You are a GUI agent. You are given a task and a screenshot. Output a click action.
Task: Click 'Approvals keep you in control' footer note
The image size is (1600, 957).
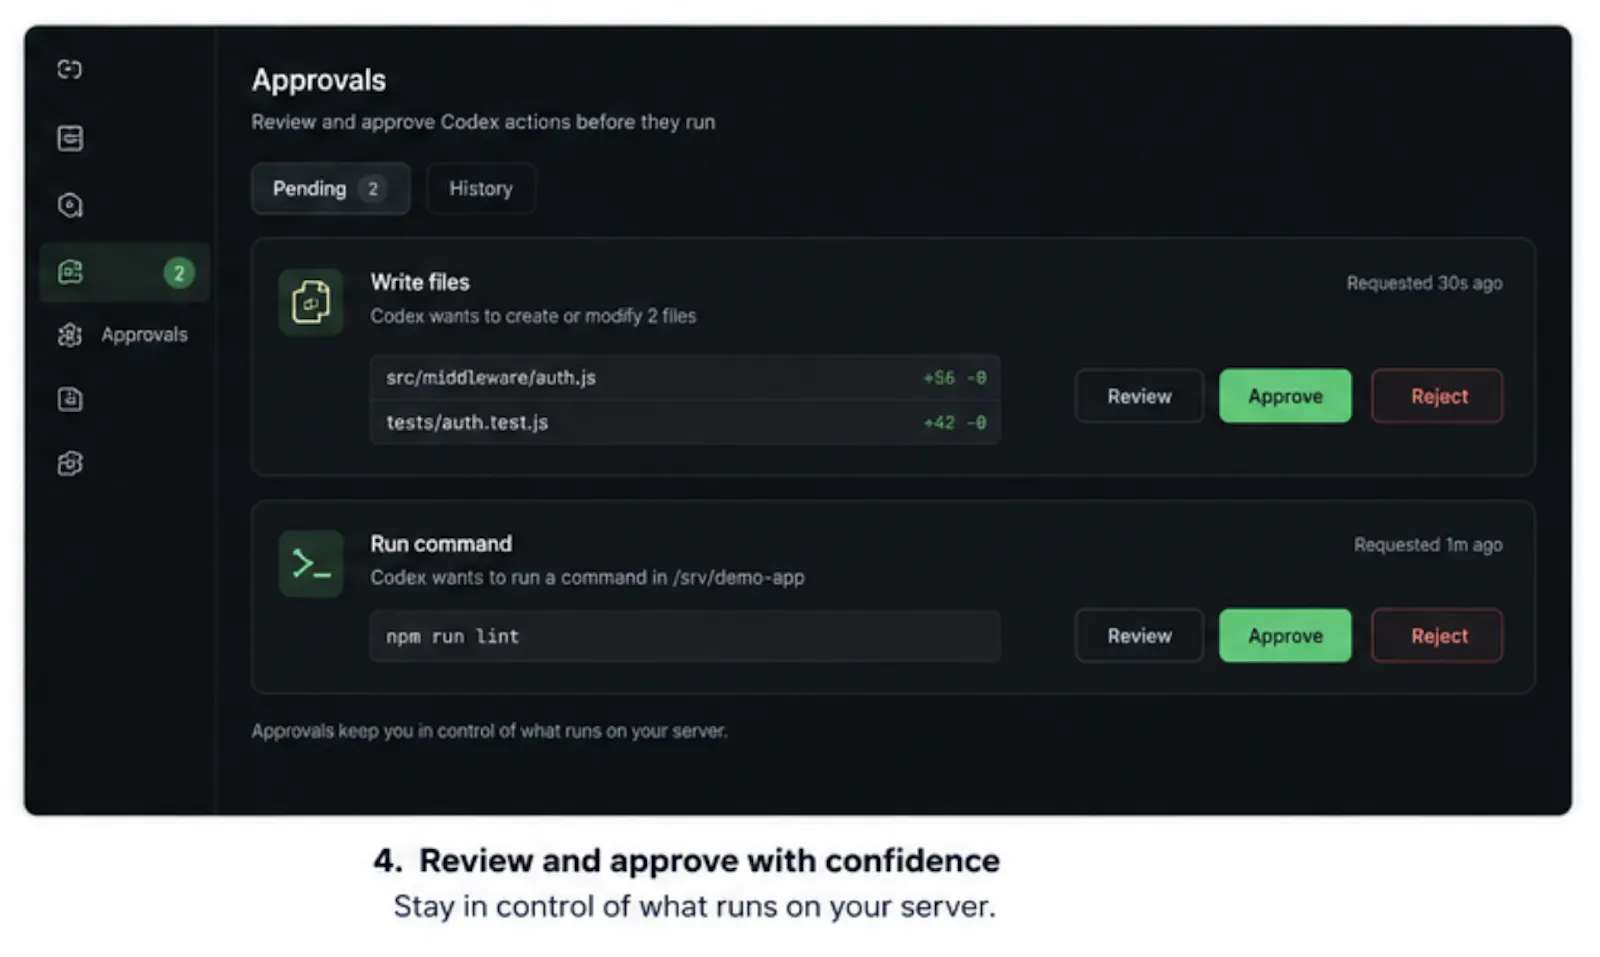tap(489, 731)
